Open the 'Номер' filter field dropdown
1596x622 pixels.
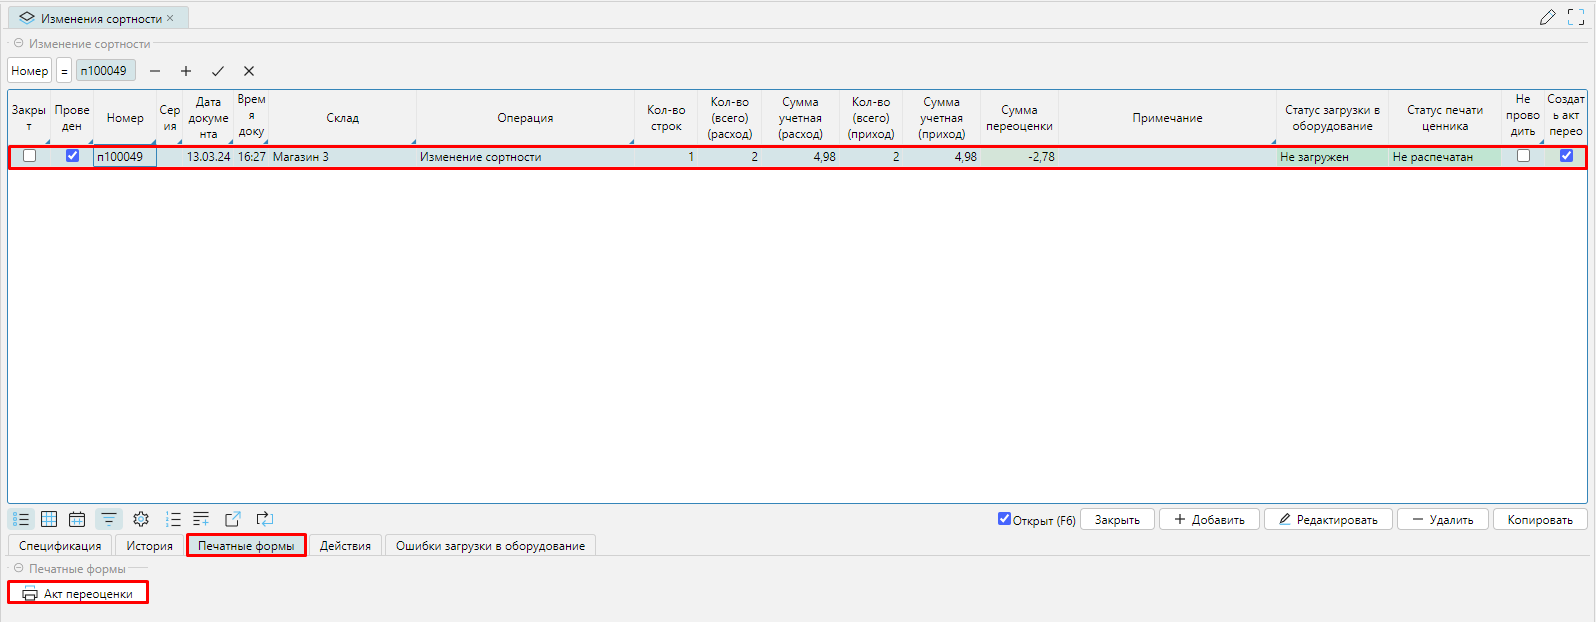pyautogui.click(x=30, y=71)
